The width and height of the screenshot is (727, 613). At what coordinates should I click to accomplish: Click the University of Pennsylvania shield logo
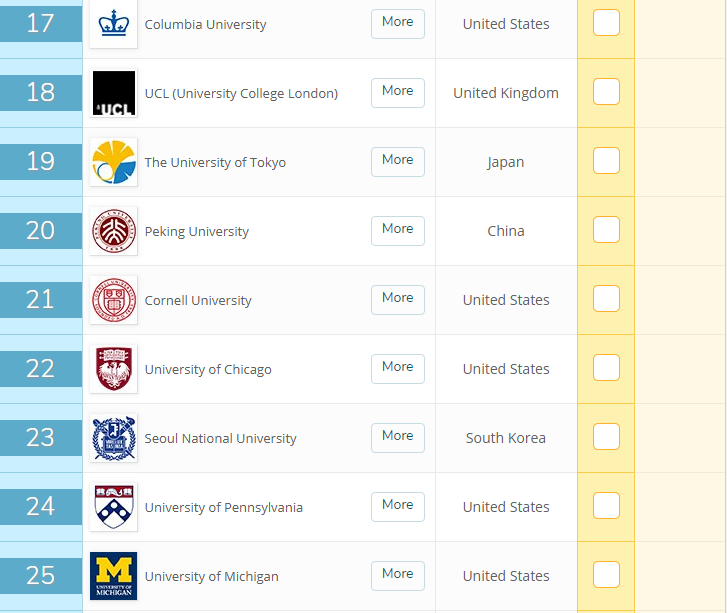pyautogui.click(x=113, y=507)
